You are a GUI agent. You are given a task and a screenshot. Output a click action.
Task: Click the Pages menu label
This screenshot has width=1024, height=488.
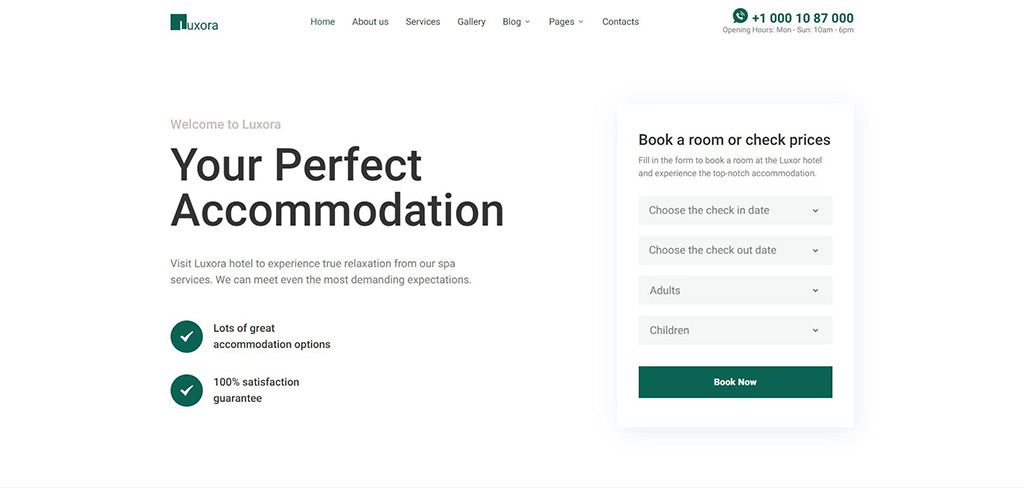[x=562, y=22]
